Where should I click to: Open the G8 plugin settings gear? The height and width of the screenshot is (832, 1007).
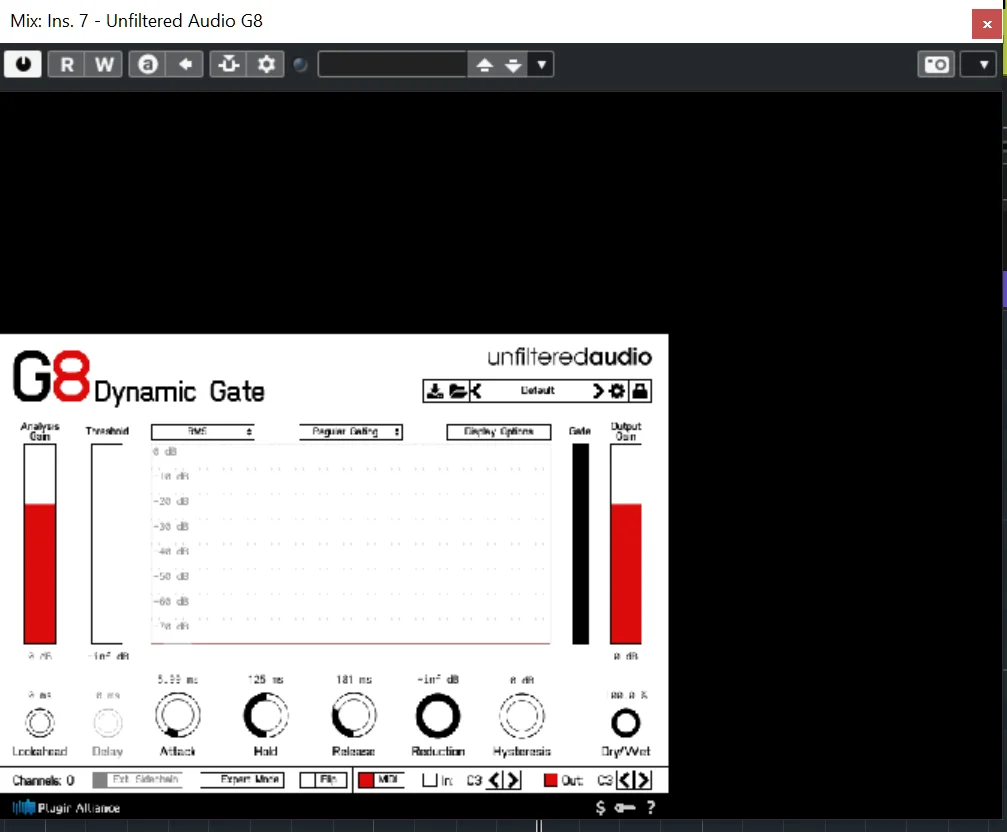617,391
